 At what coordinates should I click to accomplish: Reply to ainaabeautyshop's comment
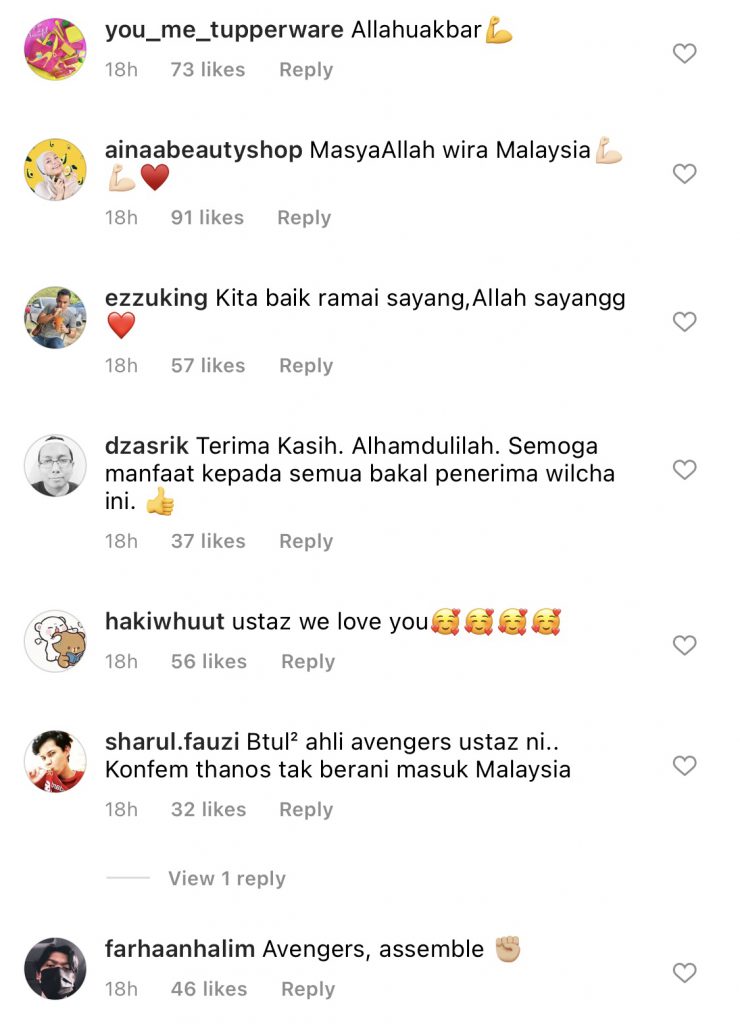[x=304, y=217]
